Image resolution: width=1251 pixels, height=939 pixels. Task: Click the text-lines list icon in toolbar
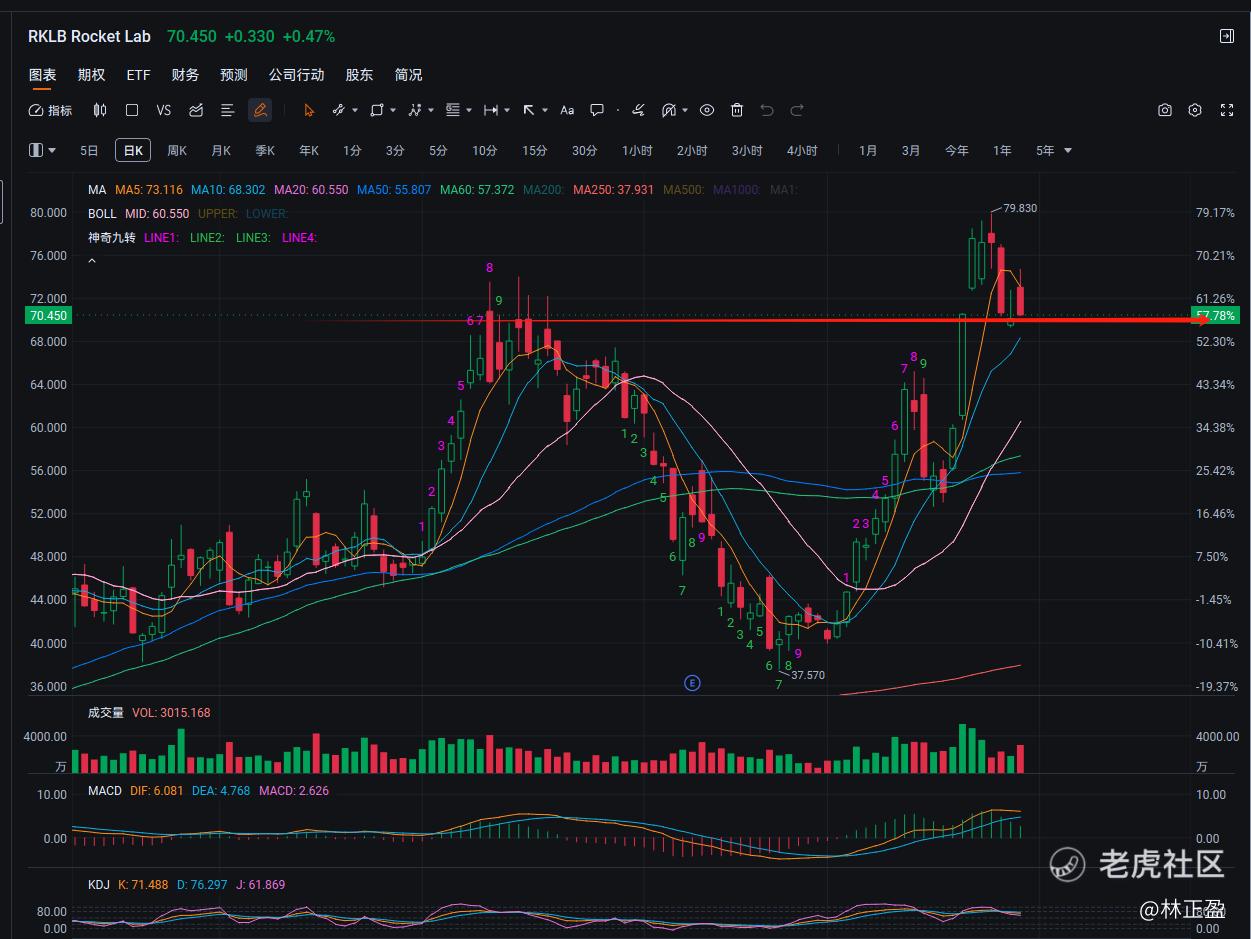227,110
